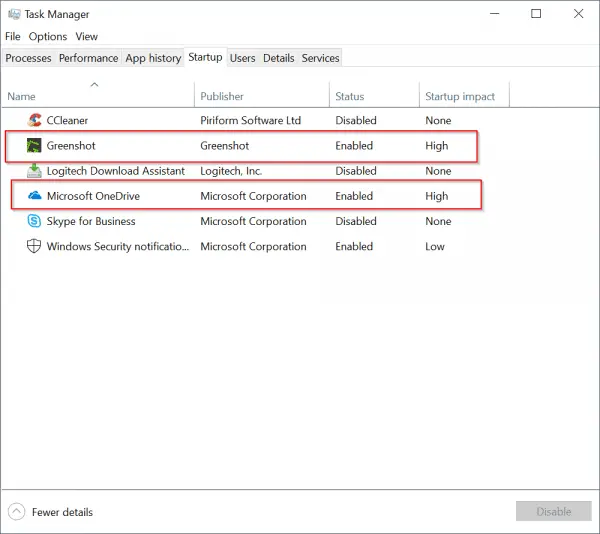Image resolution: width=600 pixels, height=534 pixels.
Task: Click Enabled status of Microsoft OneDrive
Action: click(354, 196)
